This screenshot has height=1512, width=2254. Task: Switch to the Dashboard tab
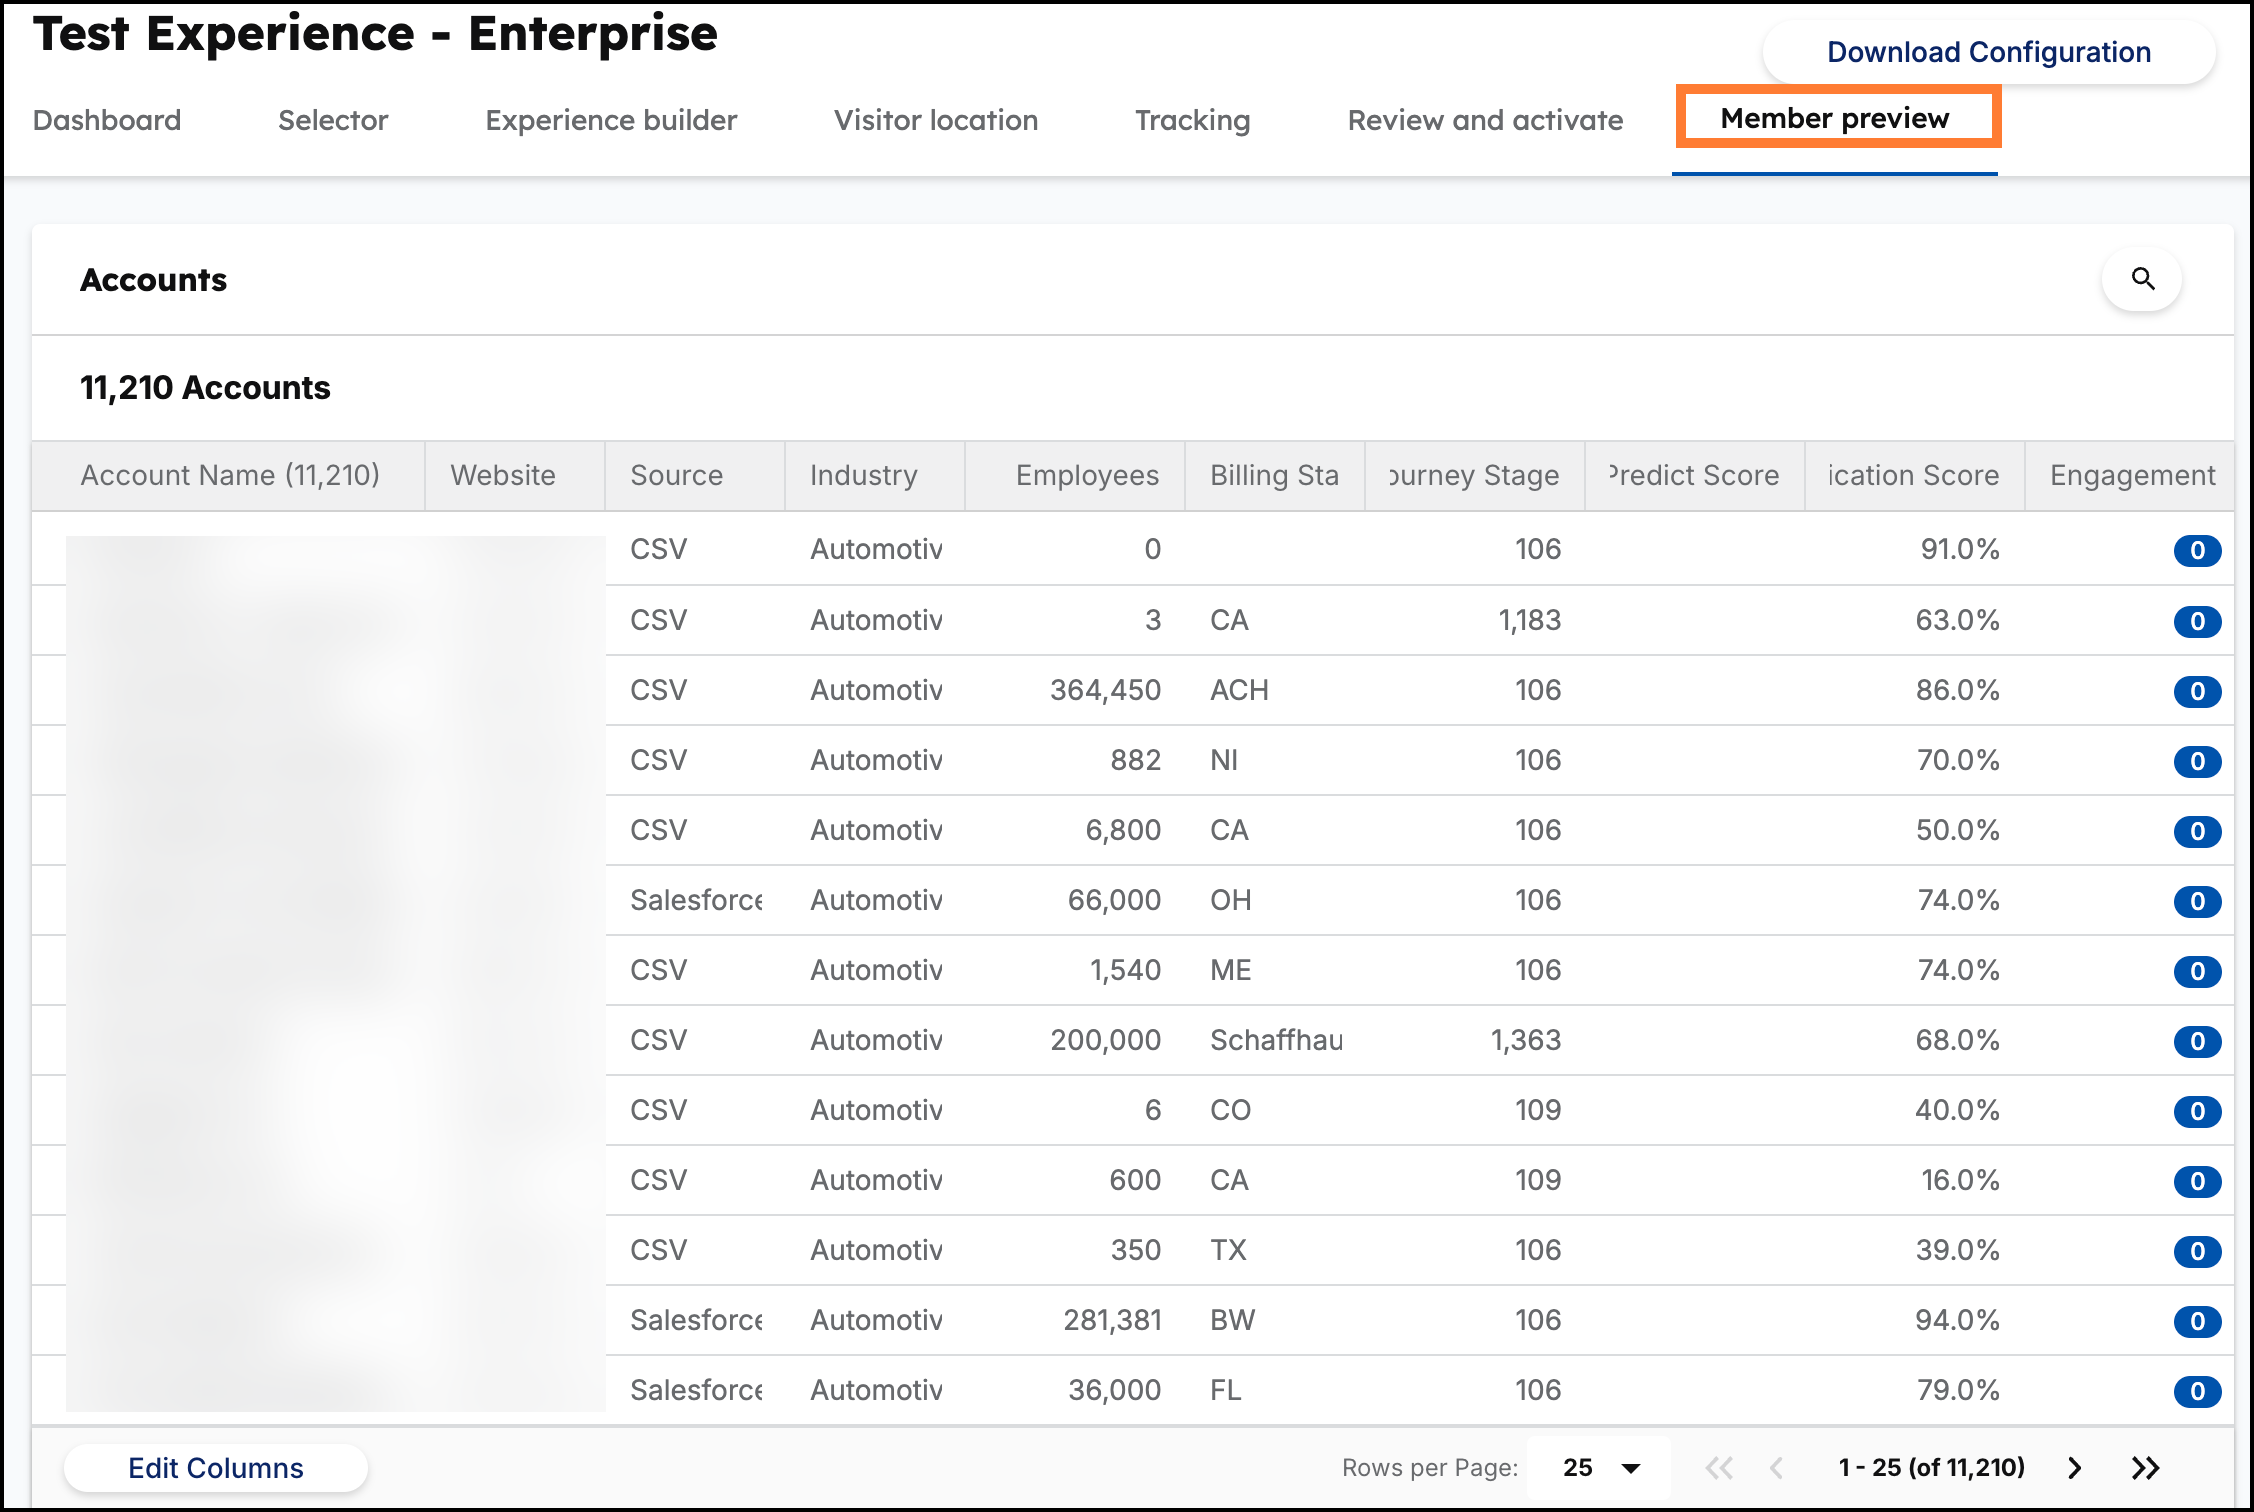pos(105,120)
